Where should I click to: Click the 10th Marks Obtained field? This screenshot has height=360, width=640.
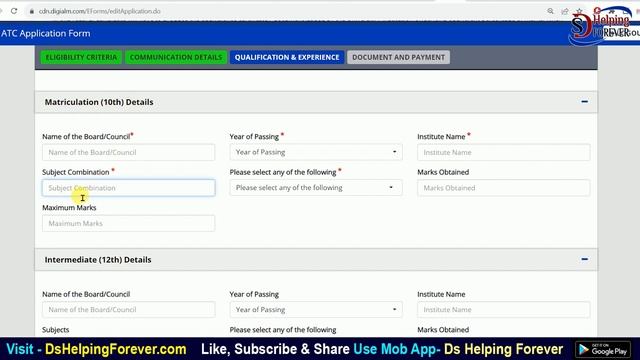(x=503, y=188)
